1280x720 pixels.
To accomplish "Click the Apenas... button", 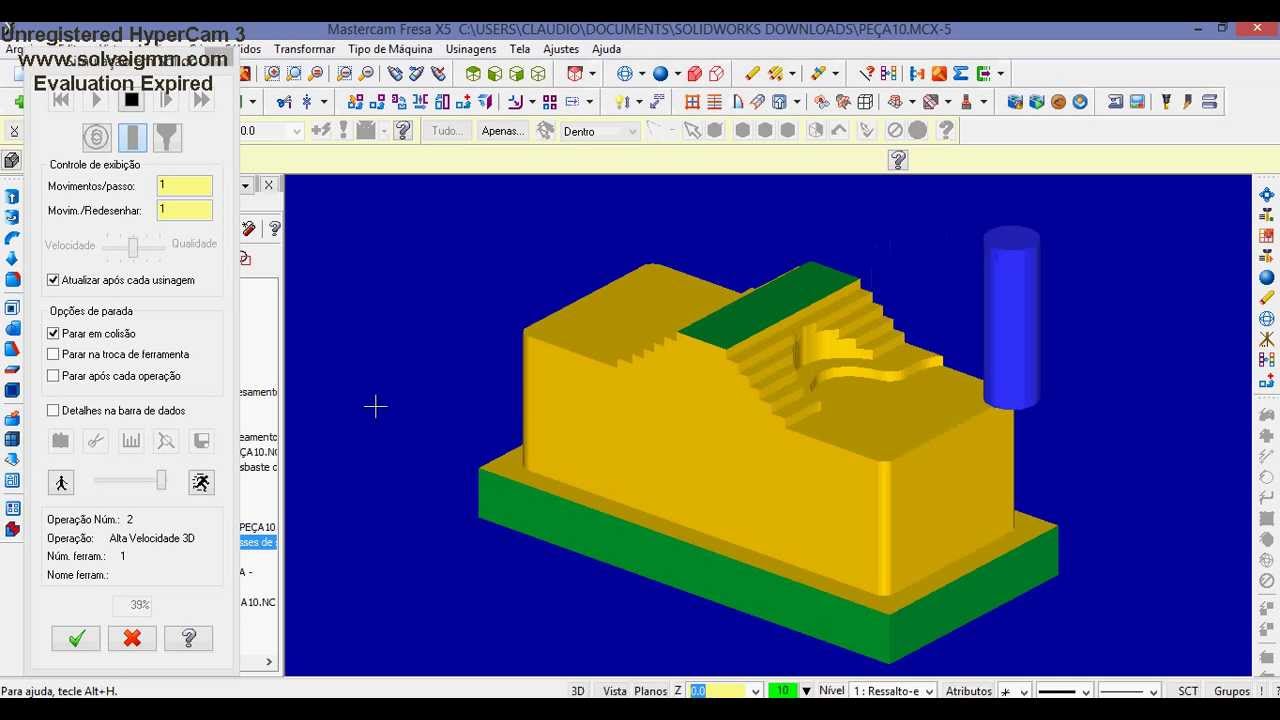I will pos(502,131).
